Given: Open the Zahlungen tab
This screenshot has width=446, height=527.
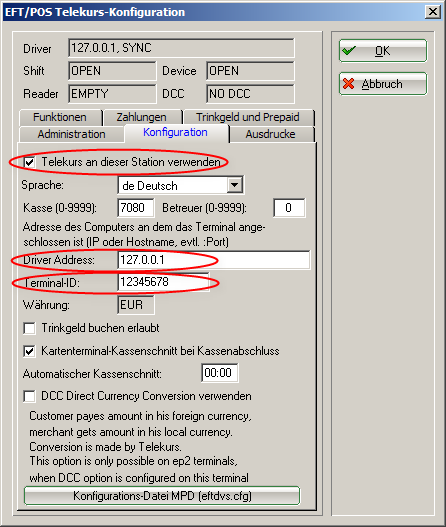Looking at the screenshot, I should [142, 117].
